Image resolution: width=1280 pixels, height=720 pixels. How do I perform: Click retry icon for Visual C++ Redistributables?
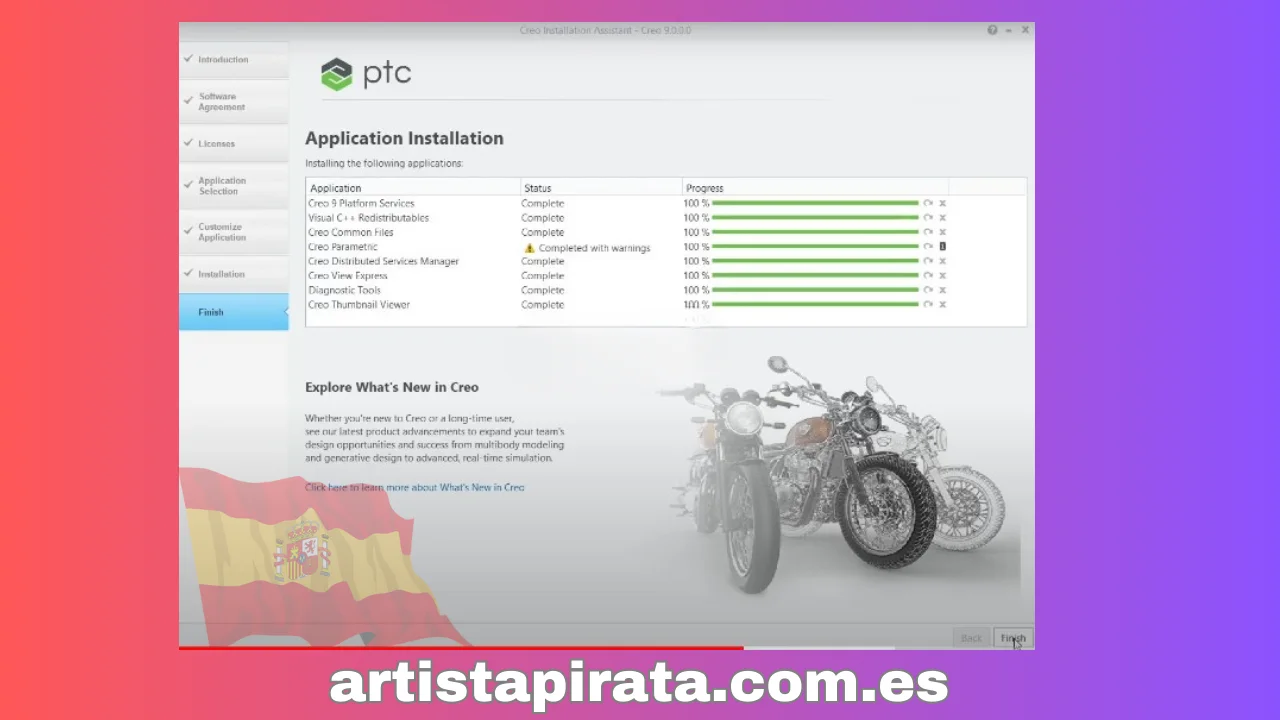pyautogui.click(x=928, y=218)
